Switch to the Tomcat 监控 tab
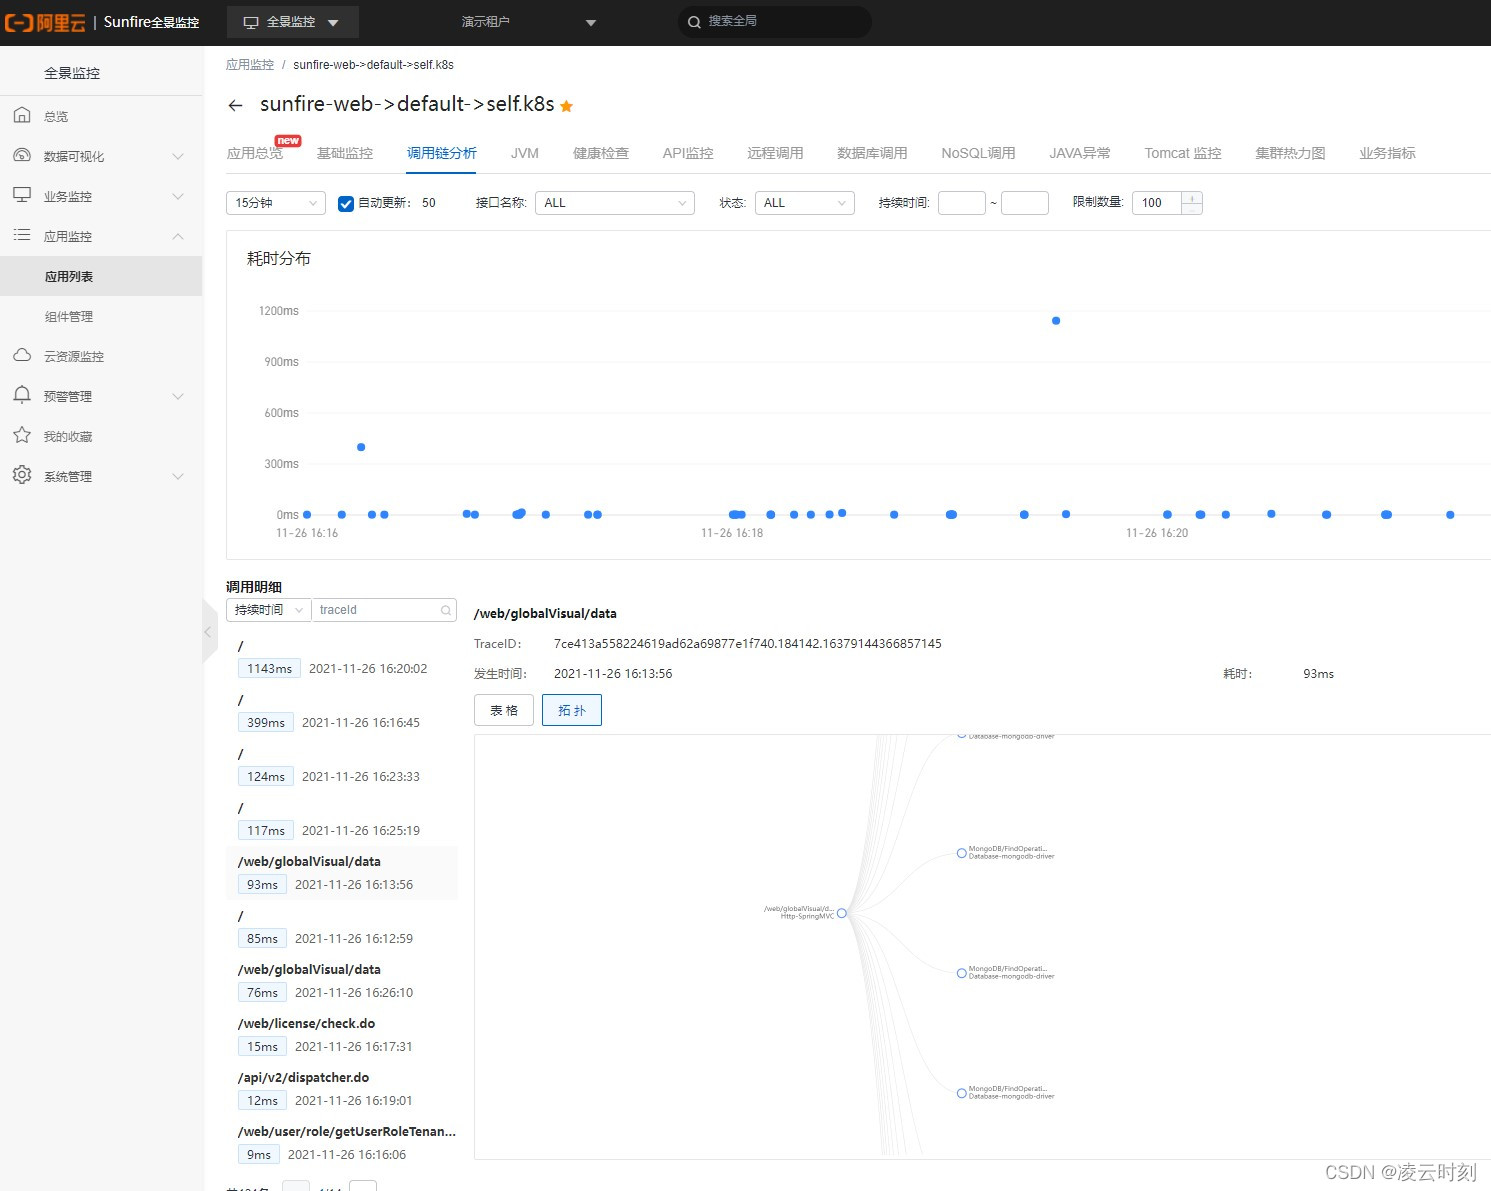The height and width of the screenshot is (1191, 1491). coord(1183,153)
